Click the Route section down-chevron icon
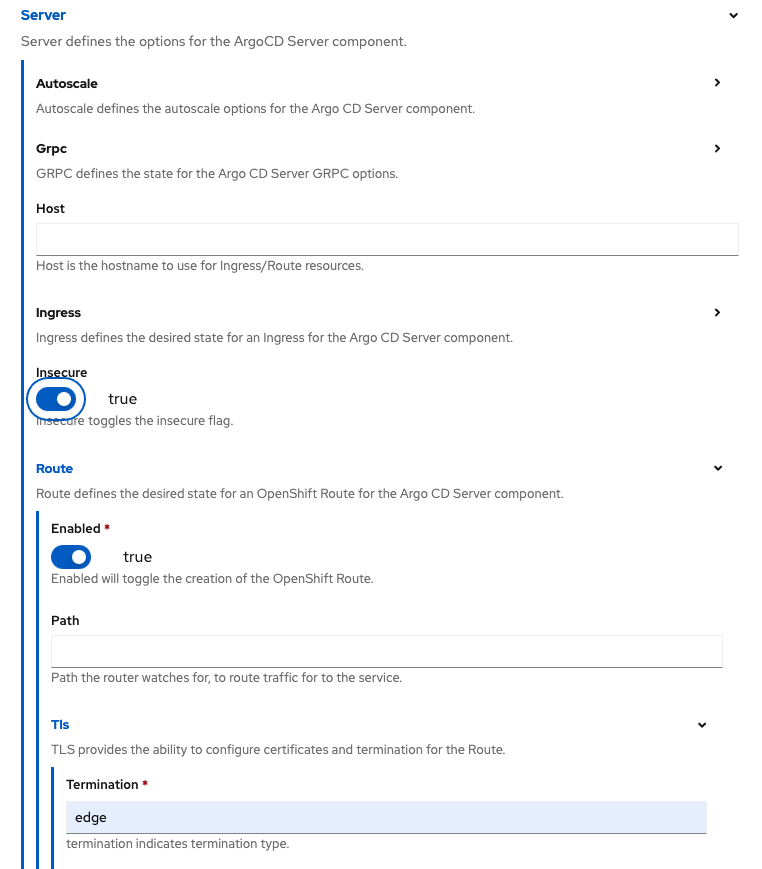 [717, 468]
